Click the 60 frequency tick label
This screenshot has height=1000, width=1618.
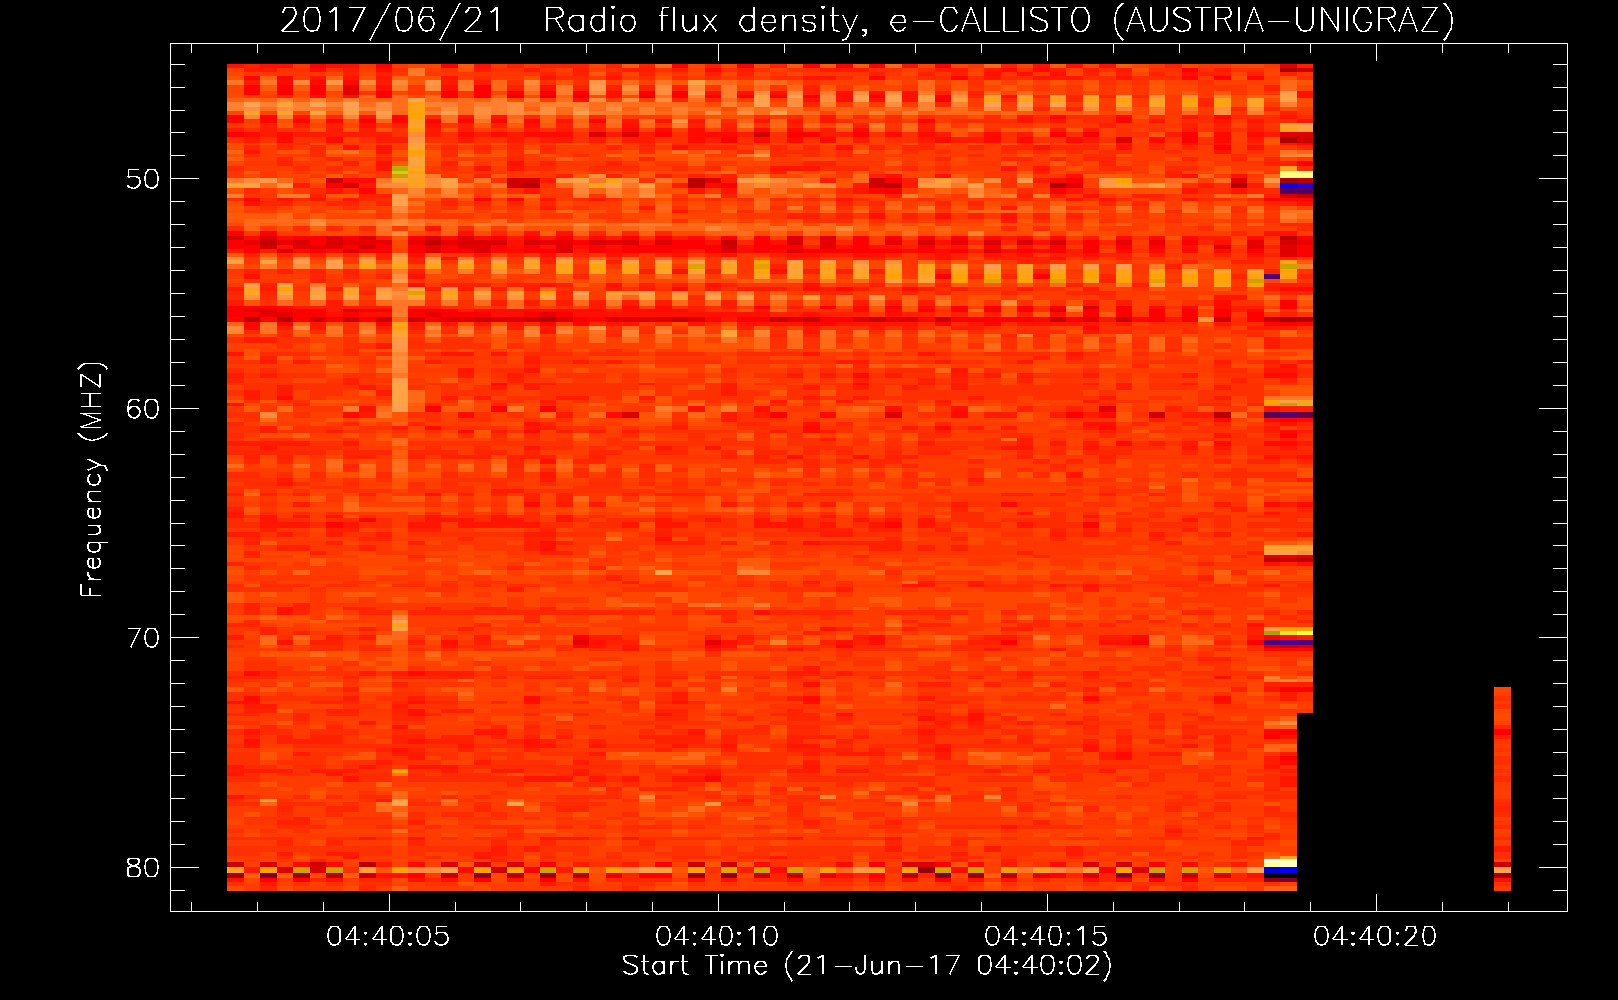143,408
